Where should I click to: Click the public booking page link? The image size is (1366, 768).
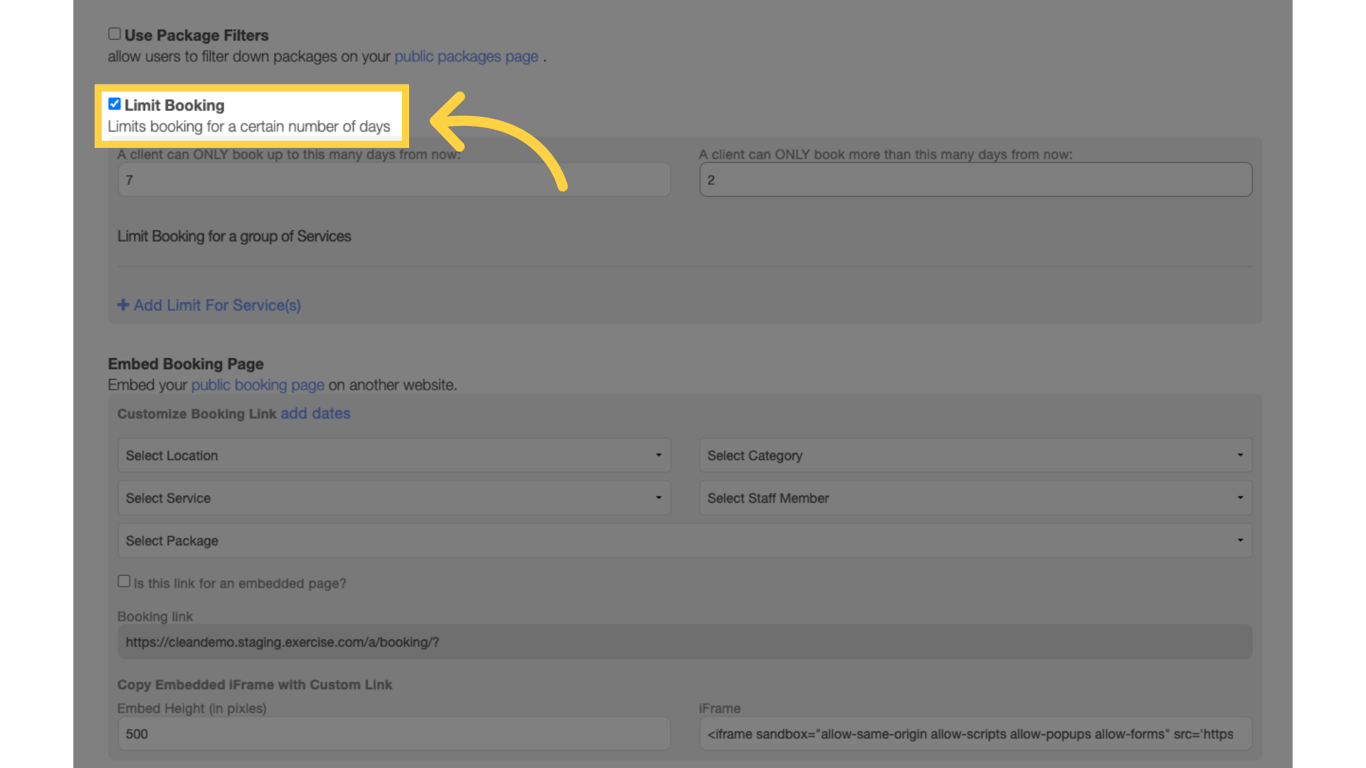[257, 384]
